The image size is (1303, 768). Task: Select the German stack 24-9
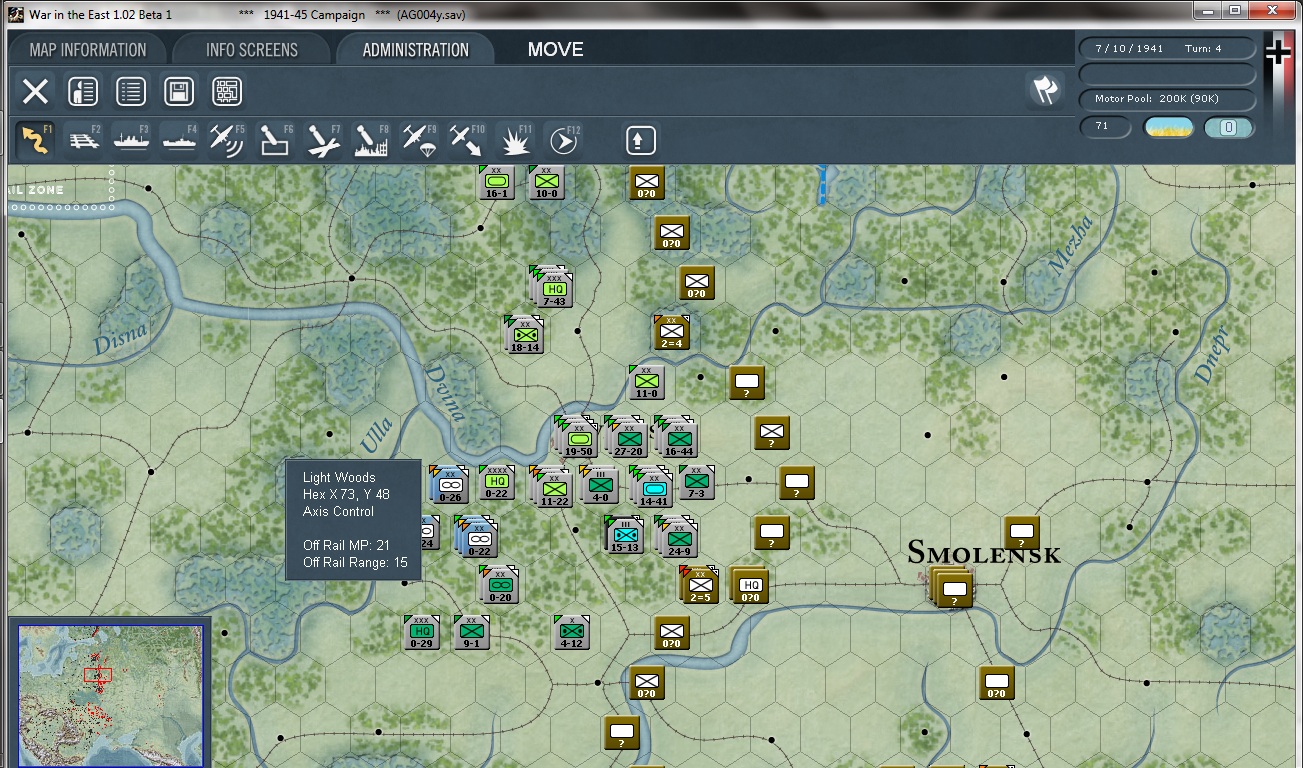(x=676, y=536)
